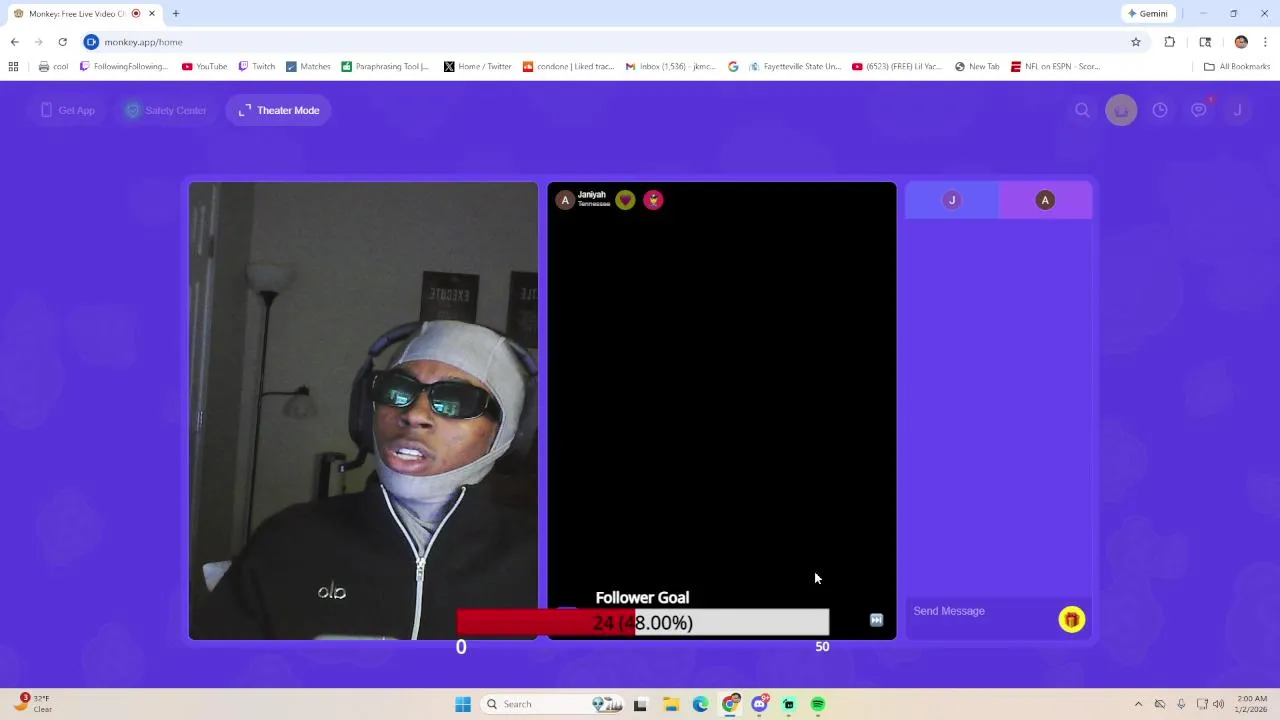Viewport: 1280px width, 720px height.
Task: Open the Matches bookmark
Action: pyautogui.click(x=308, y=67)
